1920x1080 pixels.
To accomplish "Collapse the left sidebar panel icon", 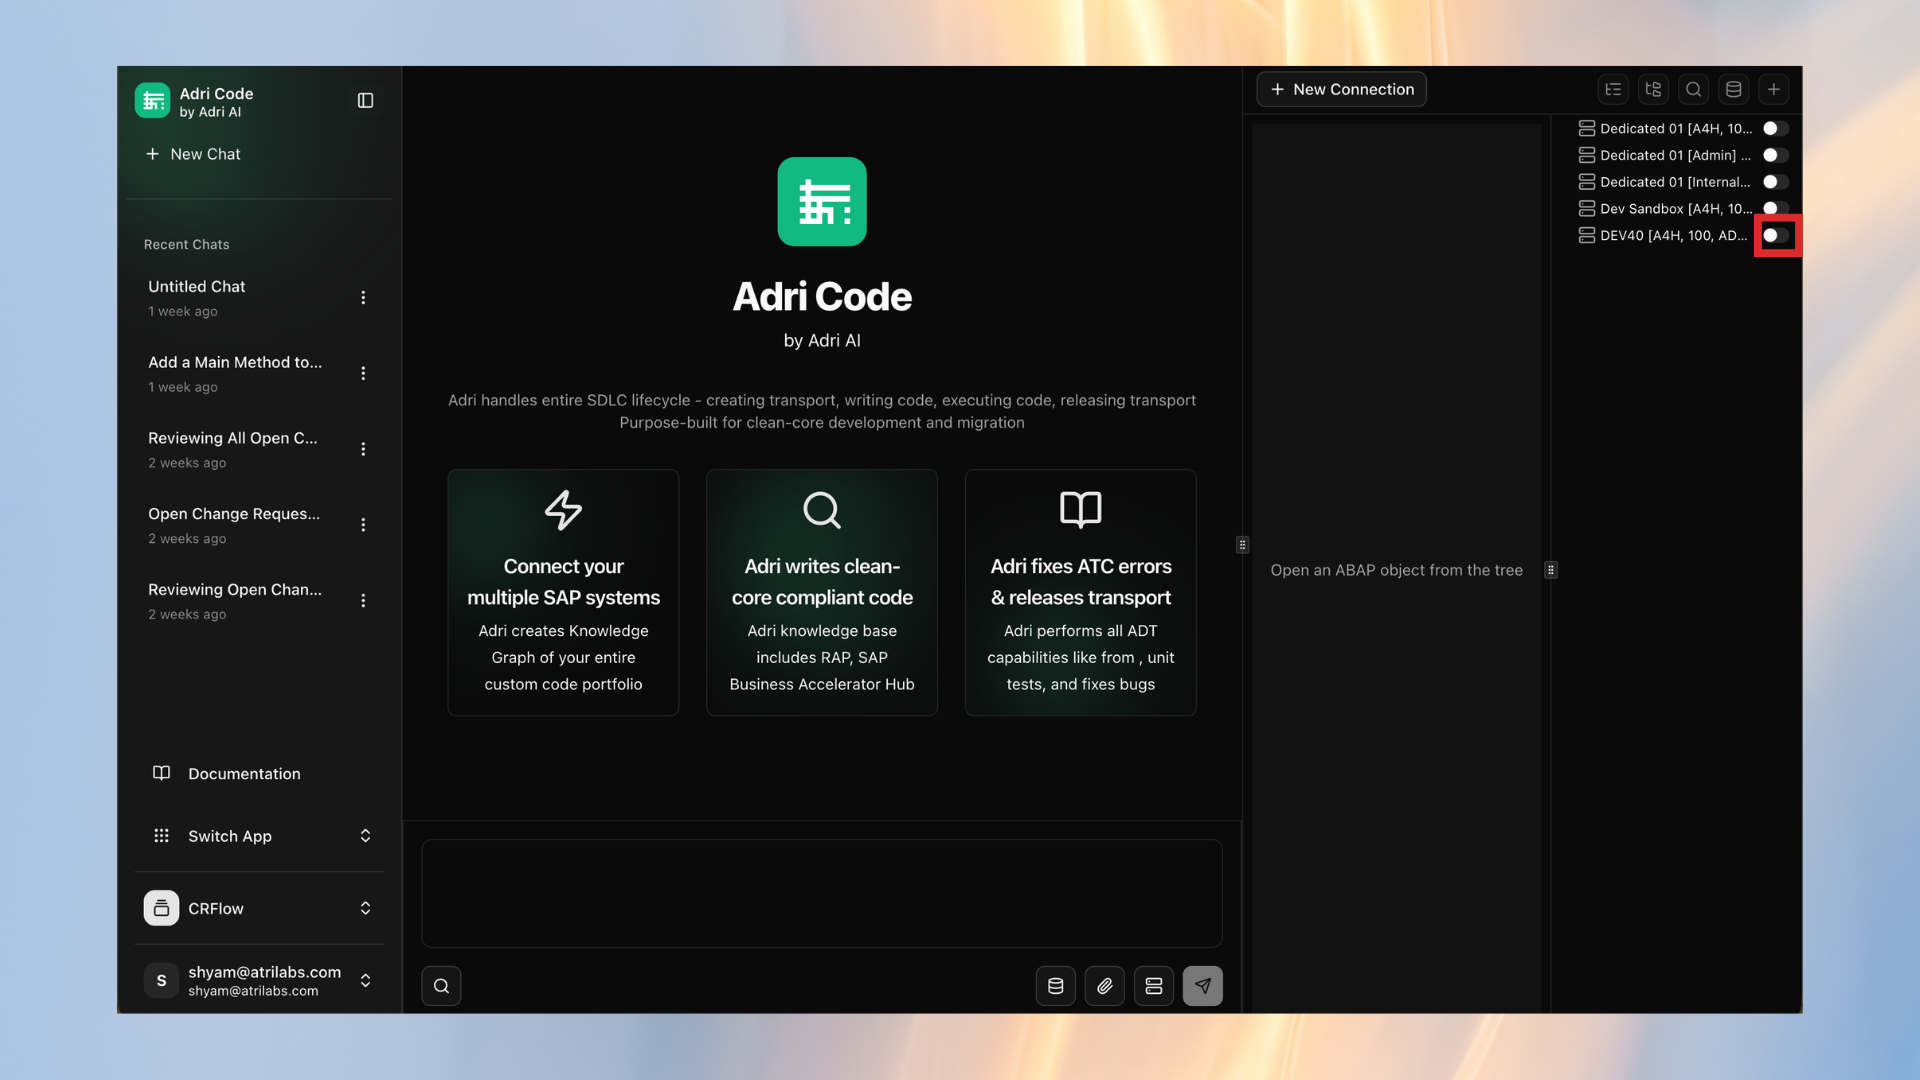I will tap(365, 100).
